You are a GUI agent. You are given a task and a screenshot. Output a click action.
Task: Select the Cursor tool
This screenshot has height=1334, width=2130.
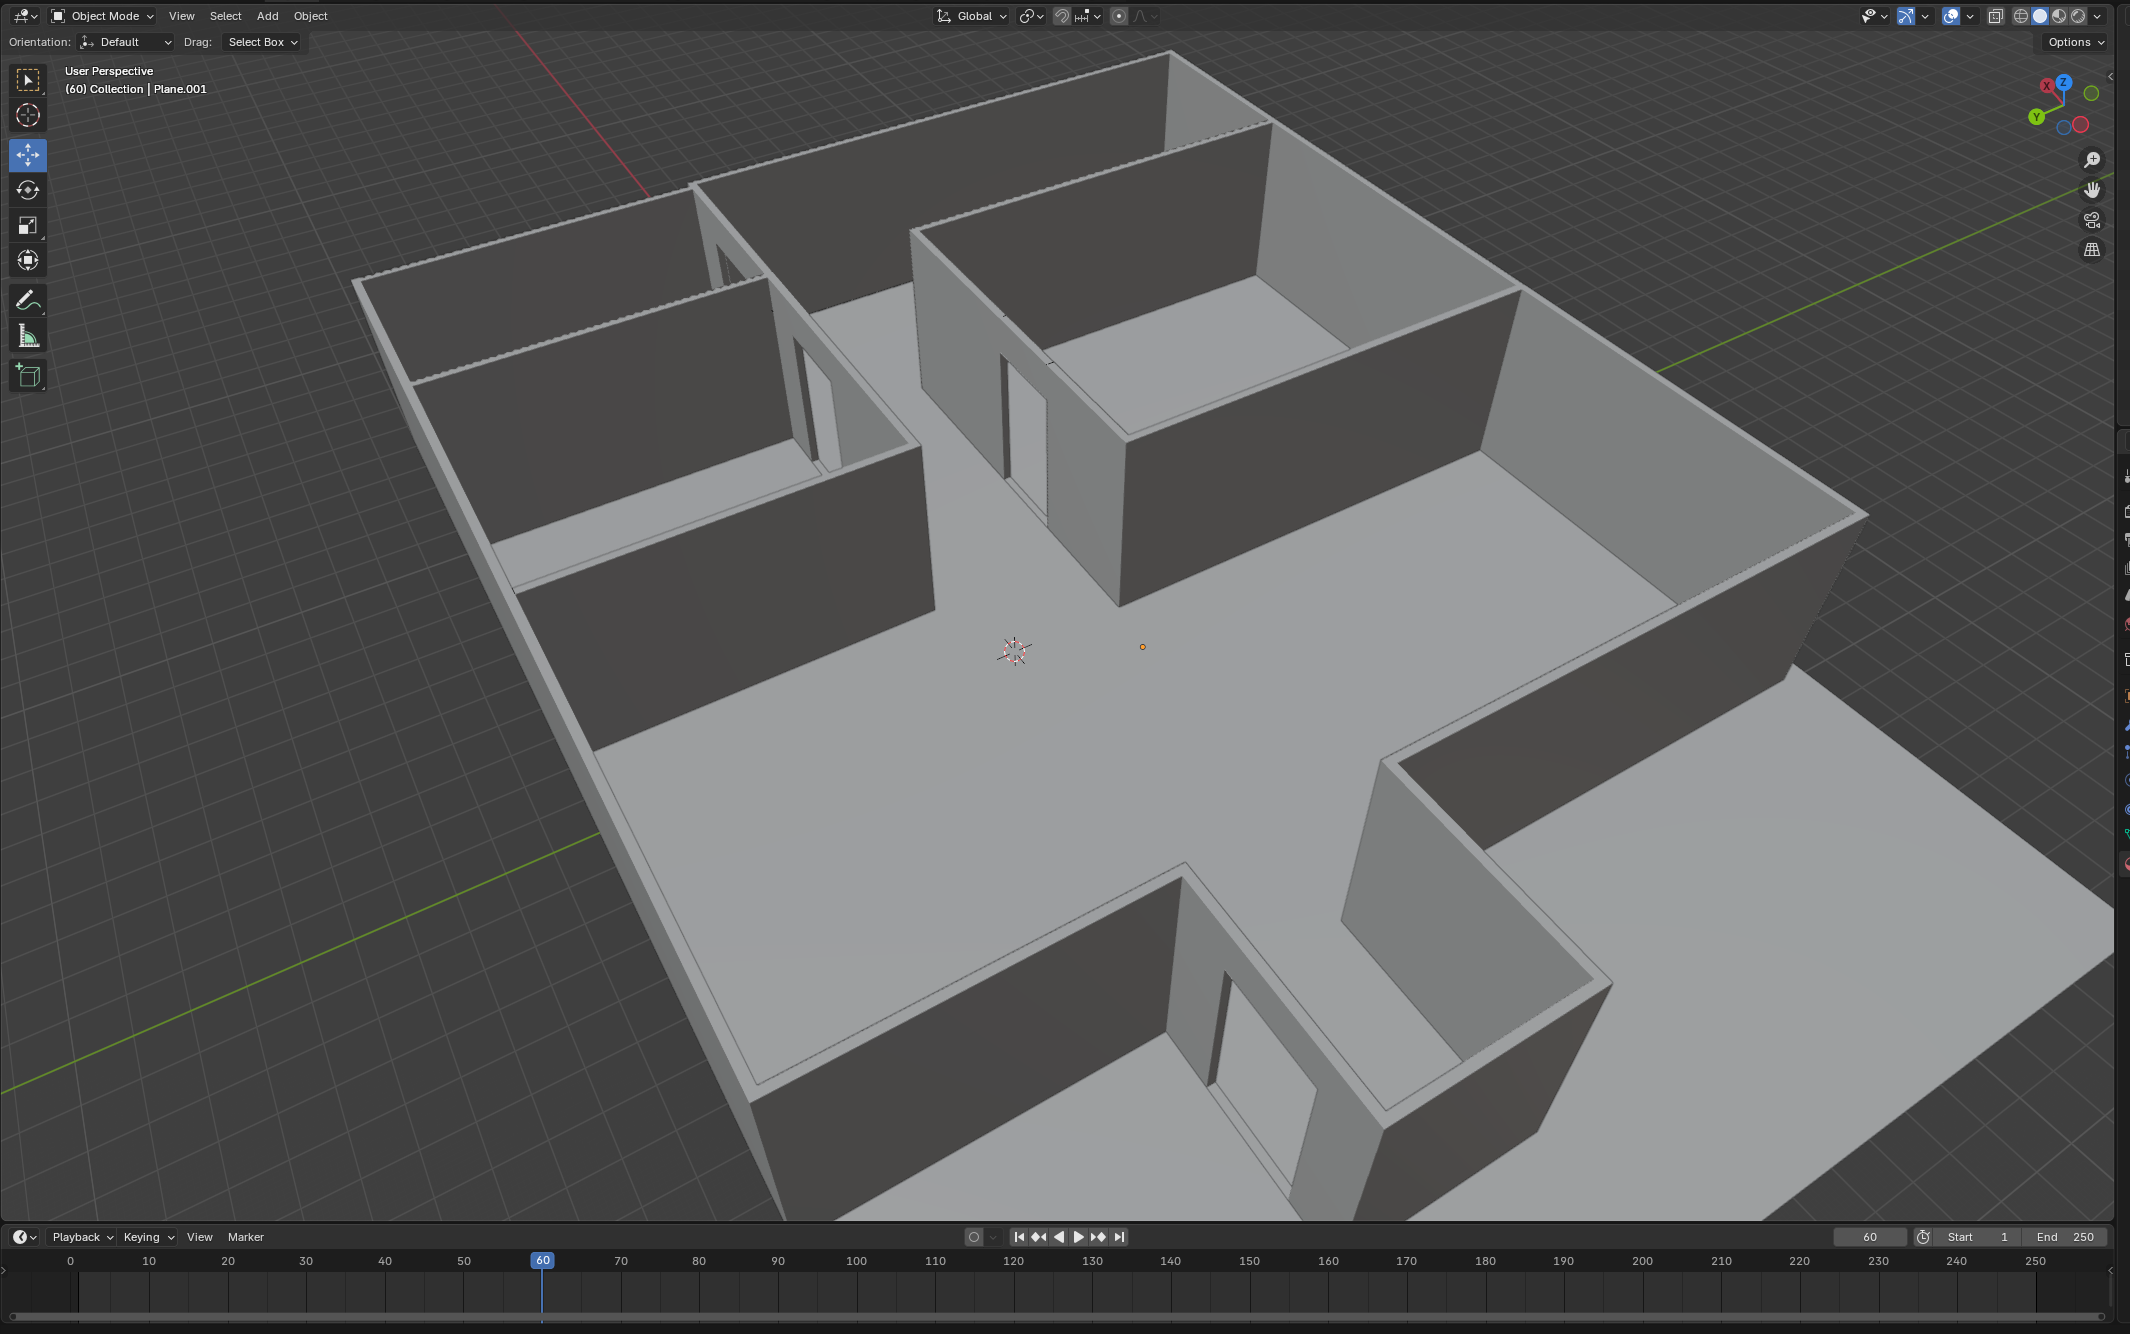coord(28,116)
